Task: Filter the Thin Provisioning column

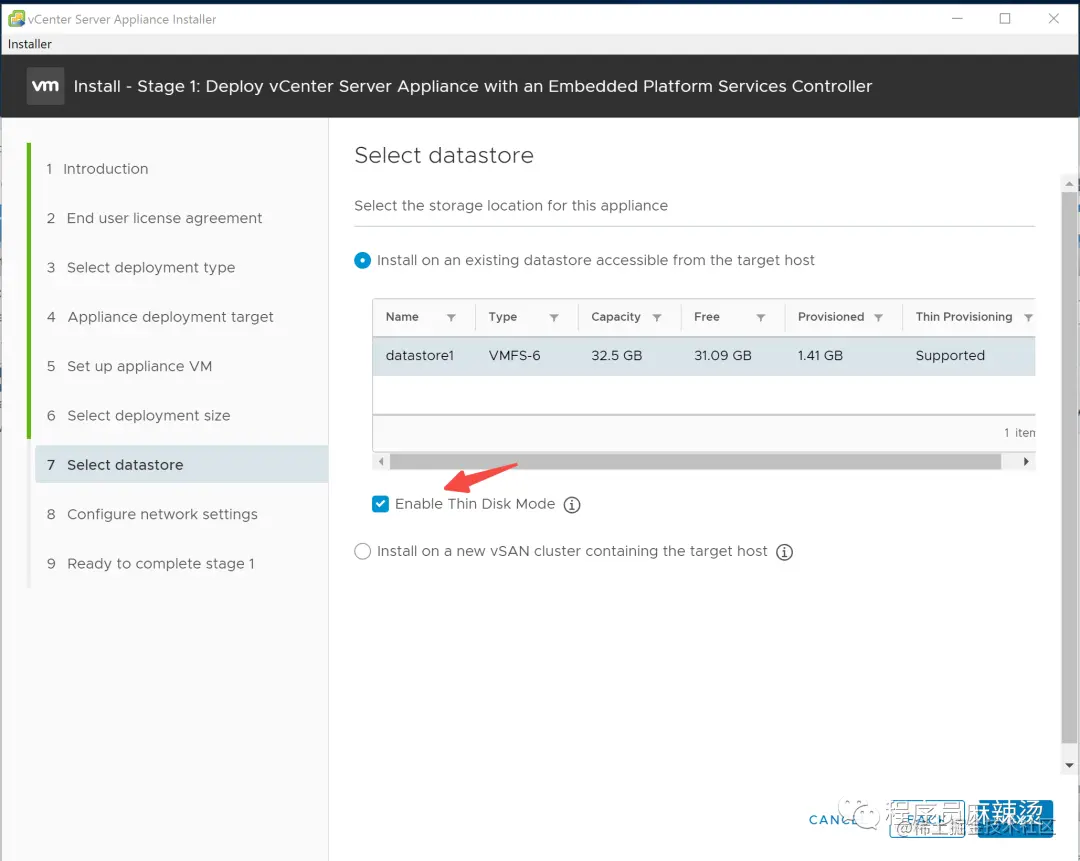Action: click(x=1028, y=318)
